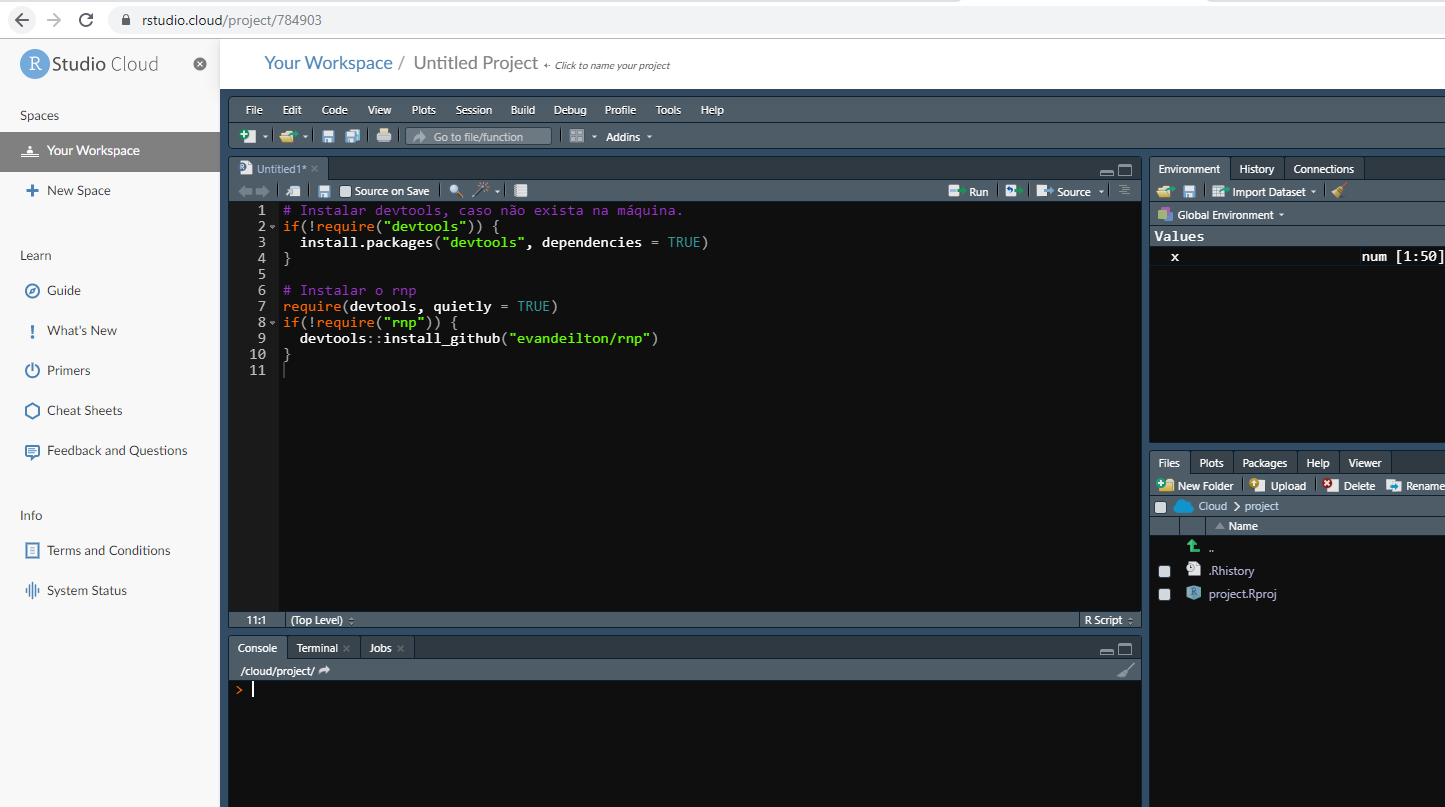
Task: Click in the Console prompt line
Action: [685, 690]
